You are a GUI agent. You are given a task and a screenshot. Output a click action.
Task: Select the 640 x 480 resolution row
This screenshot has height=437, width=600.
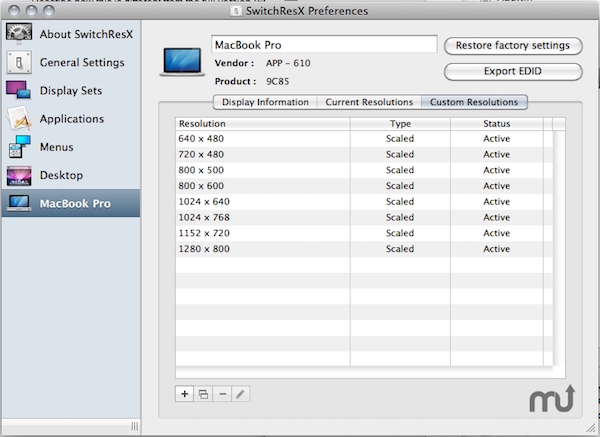[x=364, y=139]
